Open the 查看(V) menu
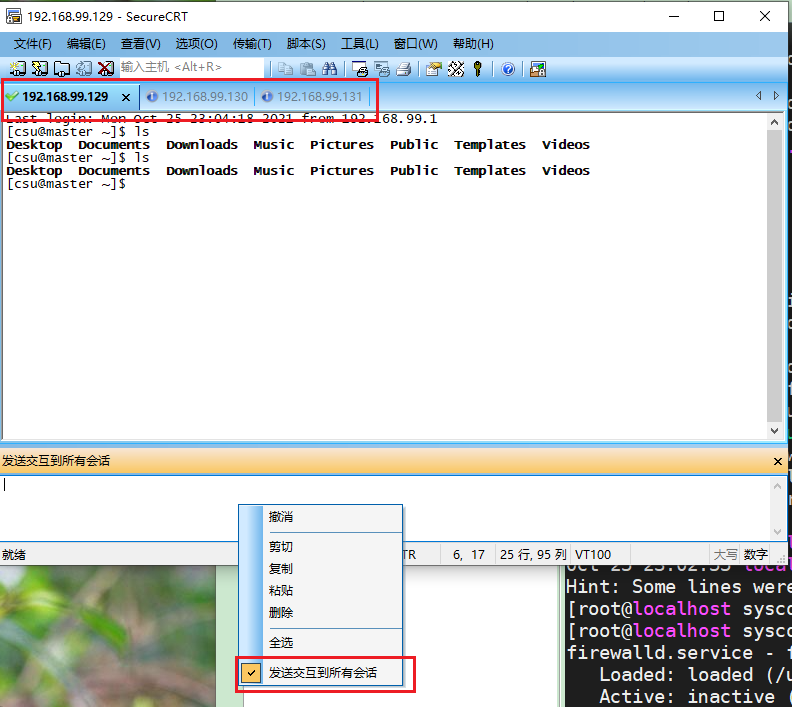 [x=140, y=44]
